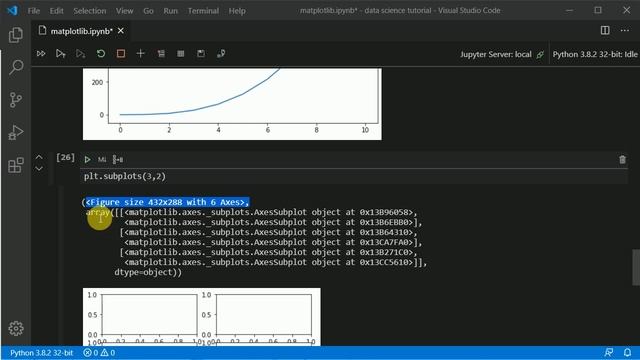
Task: Click the [26] execution count label
Action: (65, 158)
